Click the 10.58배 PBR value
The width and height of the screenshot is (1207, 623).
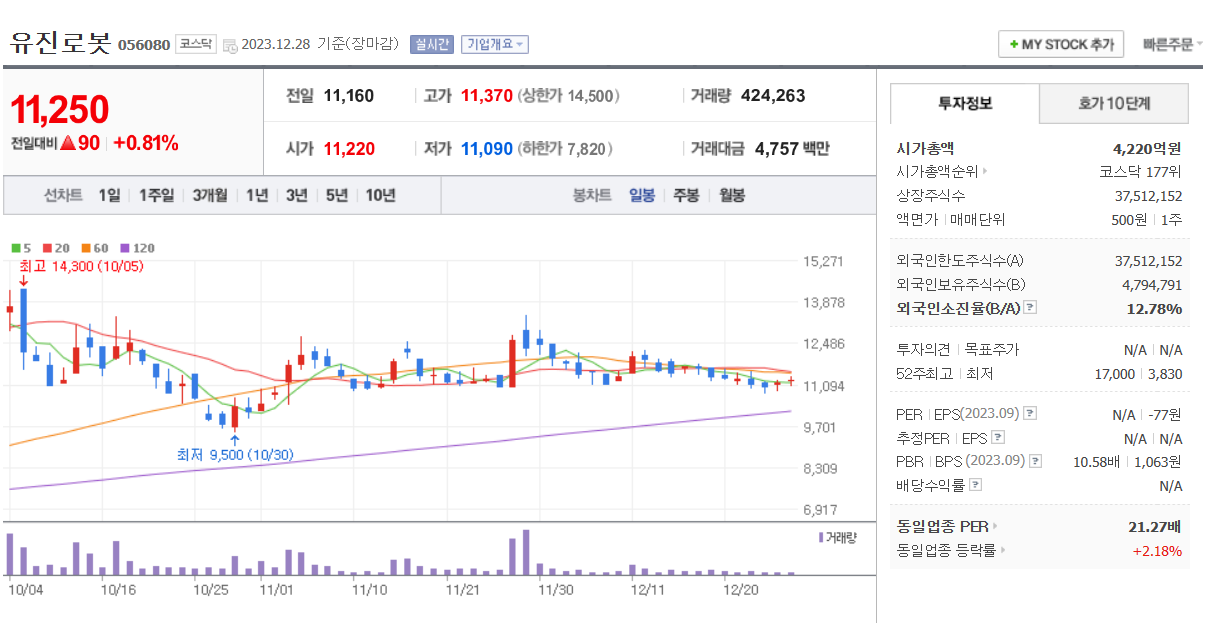pos(1096,461)
